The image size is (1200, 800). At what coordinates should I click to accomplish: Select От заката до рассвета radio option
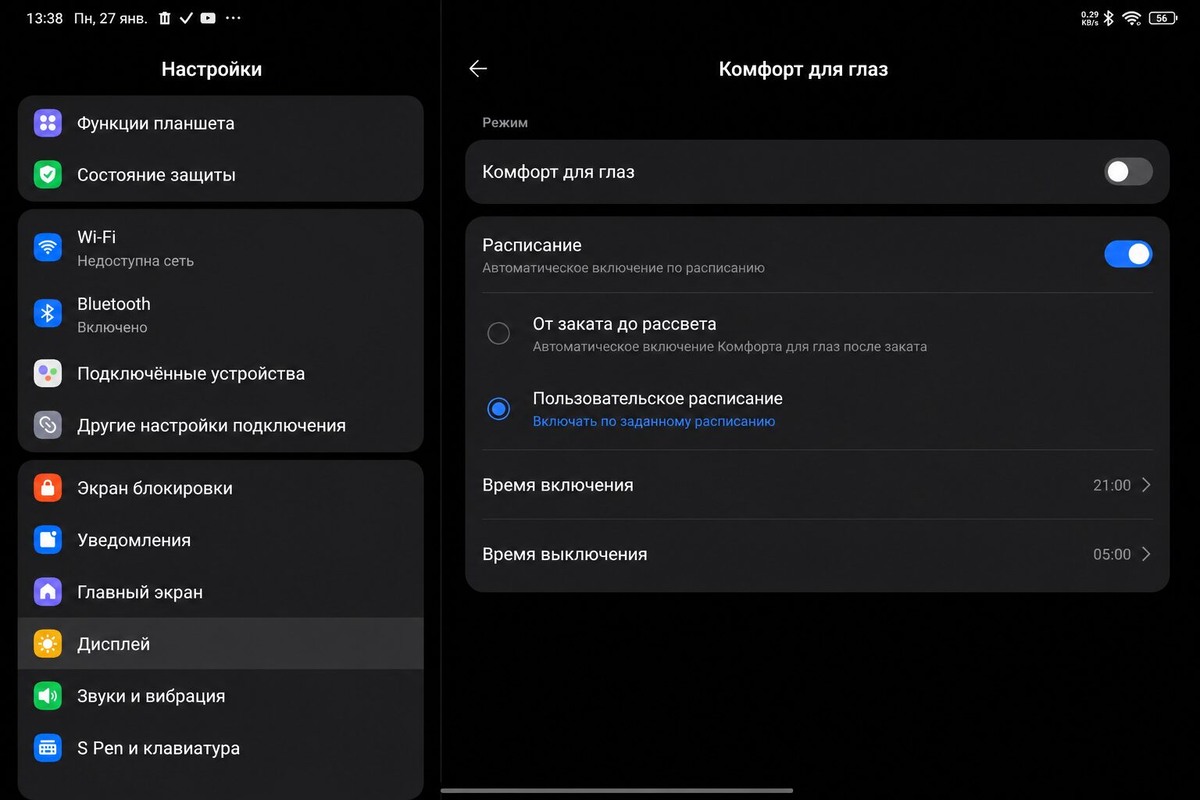click(x=498, y=334)
